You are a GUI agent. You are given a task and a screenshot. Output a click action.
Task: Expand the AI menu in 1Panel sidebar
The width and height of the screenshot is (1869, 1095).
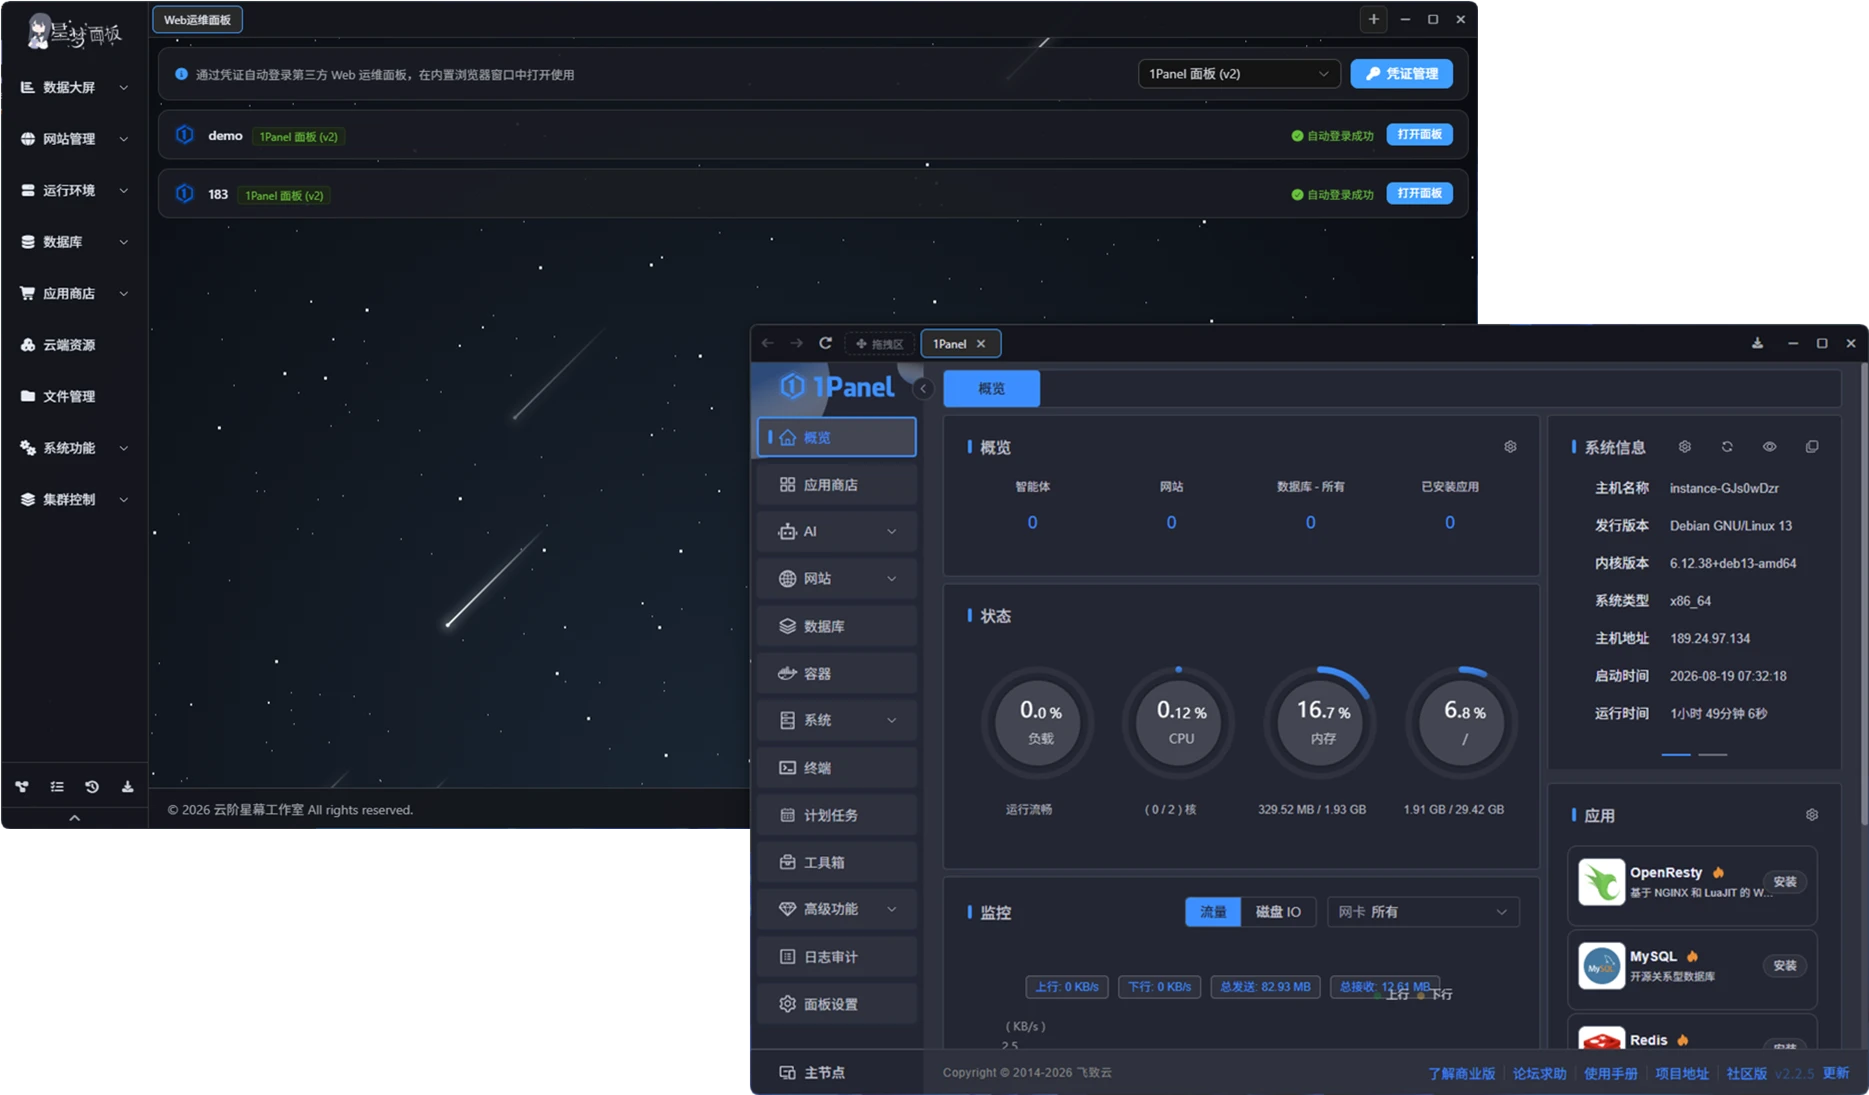point(837,532)
